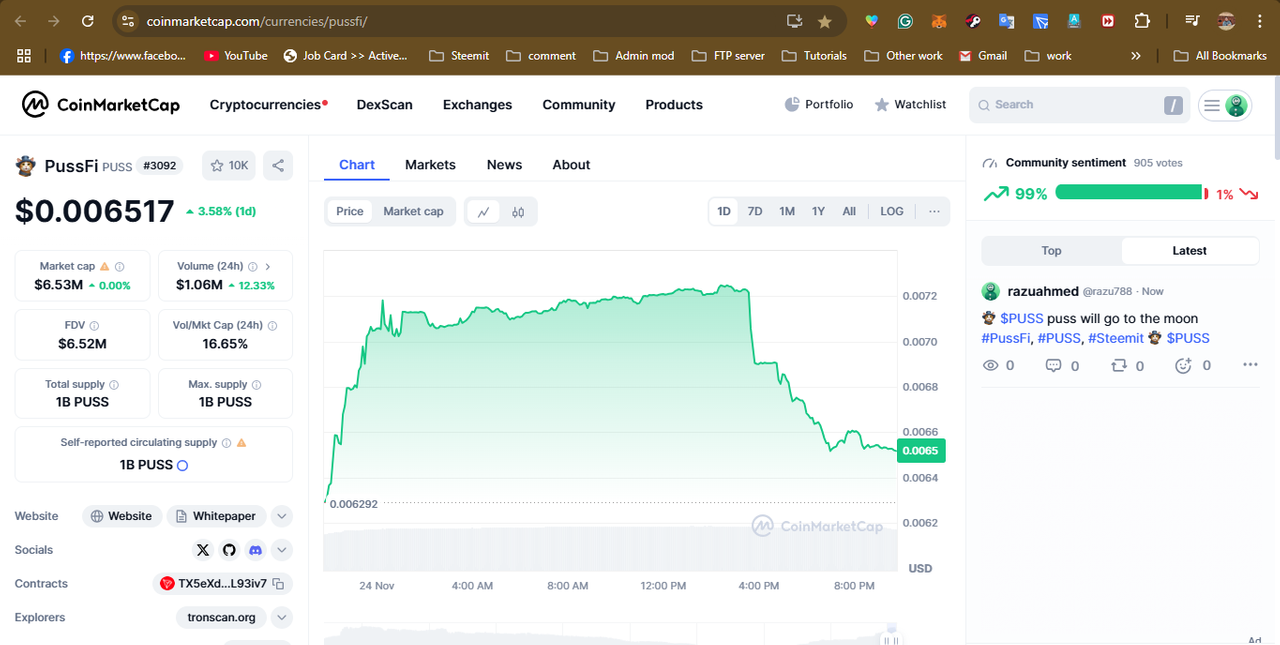Screen dimensions: 1280x645
Task: Expand the Explorers dropdown arrow
Action: click(x=282, y=618)
